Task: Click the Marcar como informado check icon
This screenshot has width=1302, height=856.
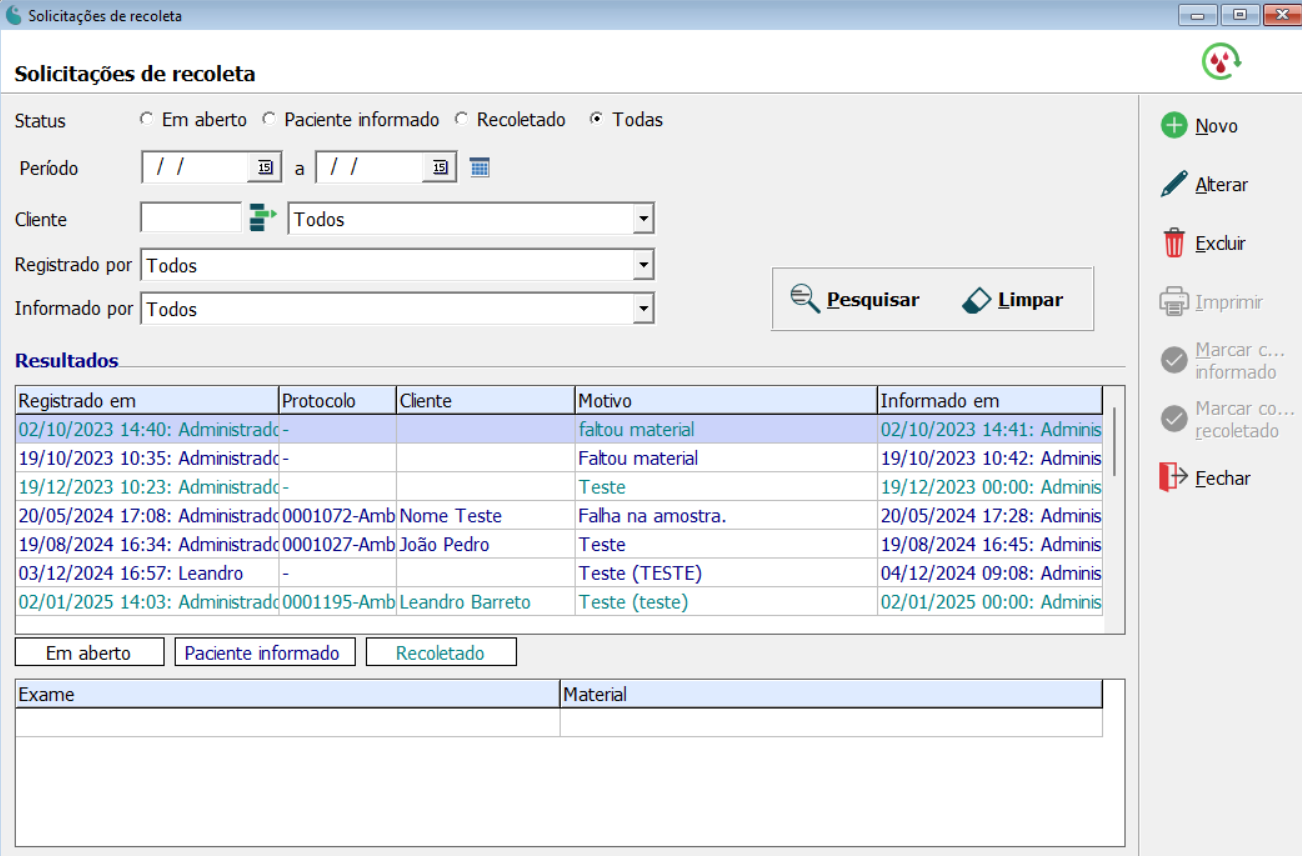Action: [x=1174, y=361]
